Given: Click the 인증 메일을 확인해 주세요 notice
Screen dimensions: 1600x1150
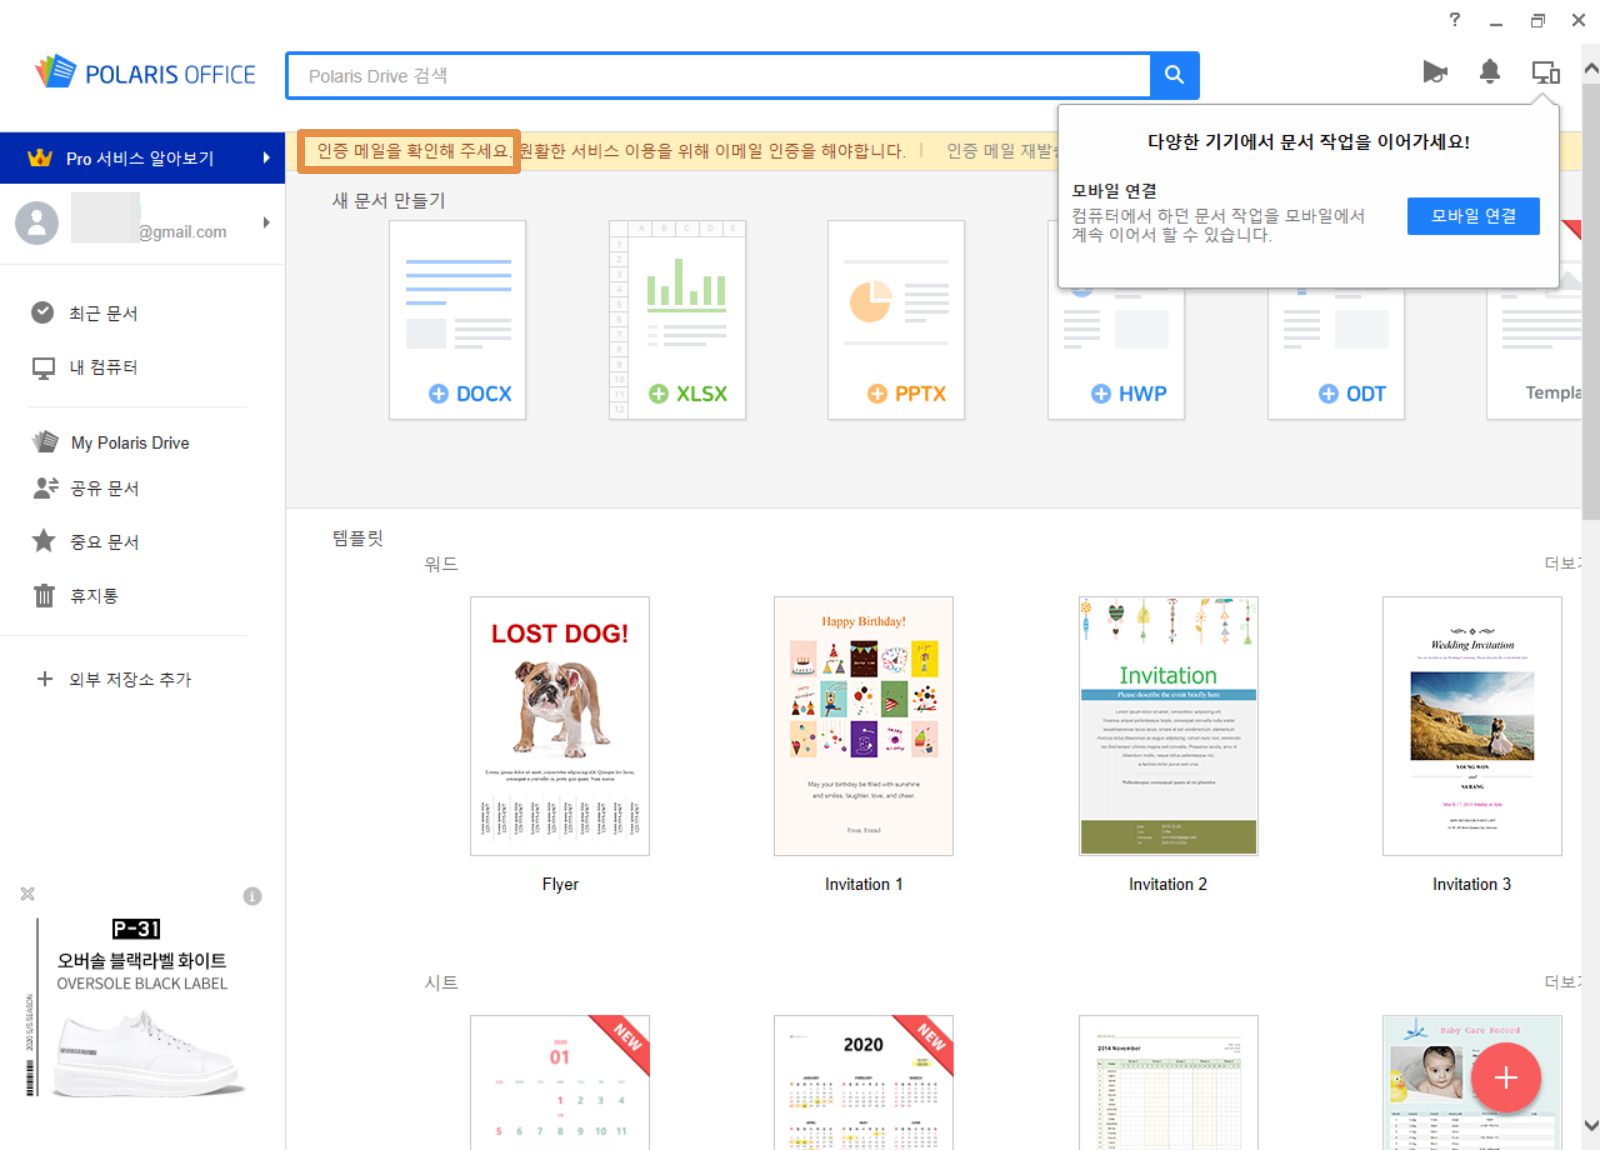Looking at the screenshot, I should (409, 151).
